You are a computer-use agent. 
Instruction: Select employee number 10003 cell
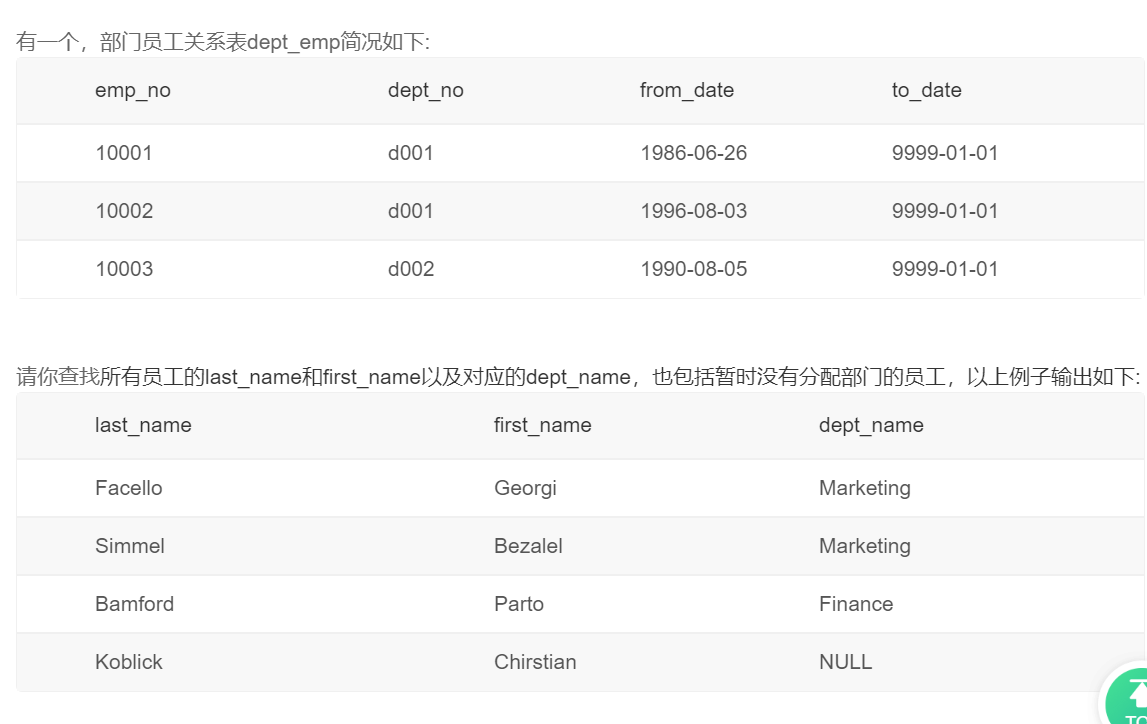[124, 269]
